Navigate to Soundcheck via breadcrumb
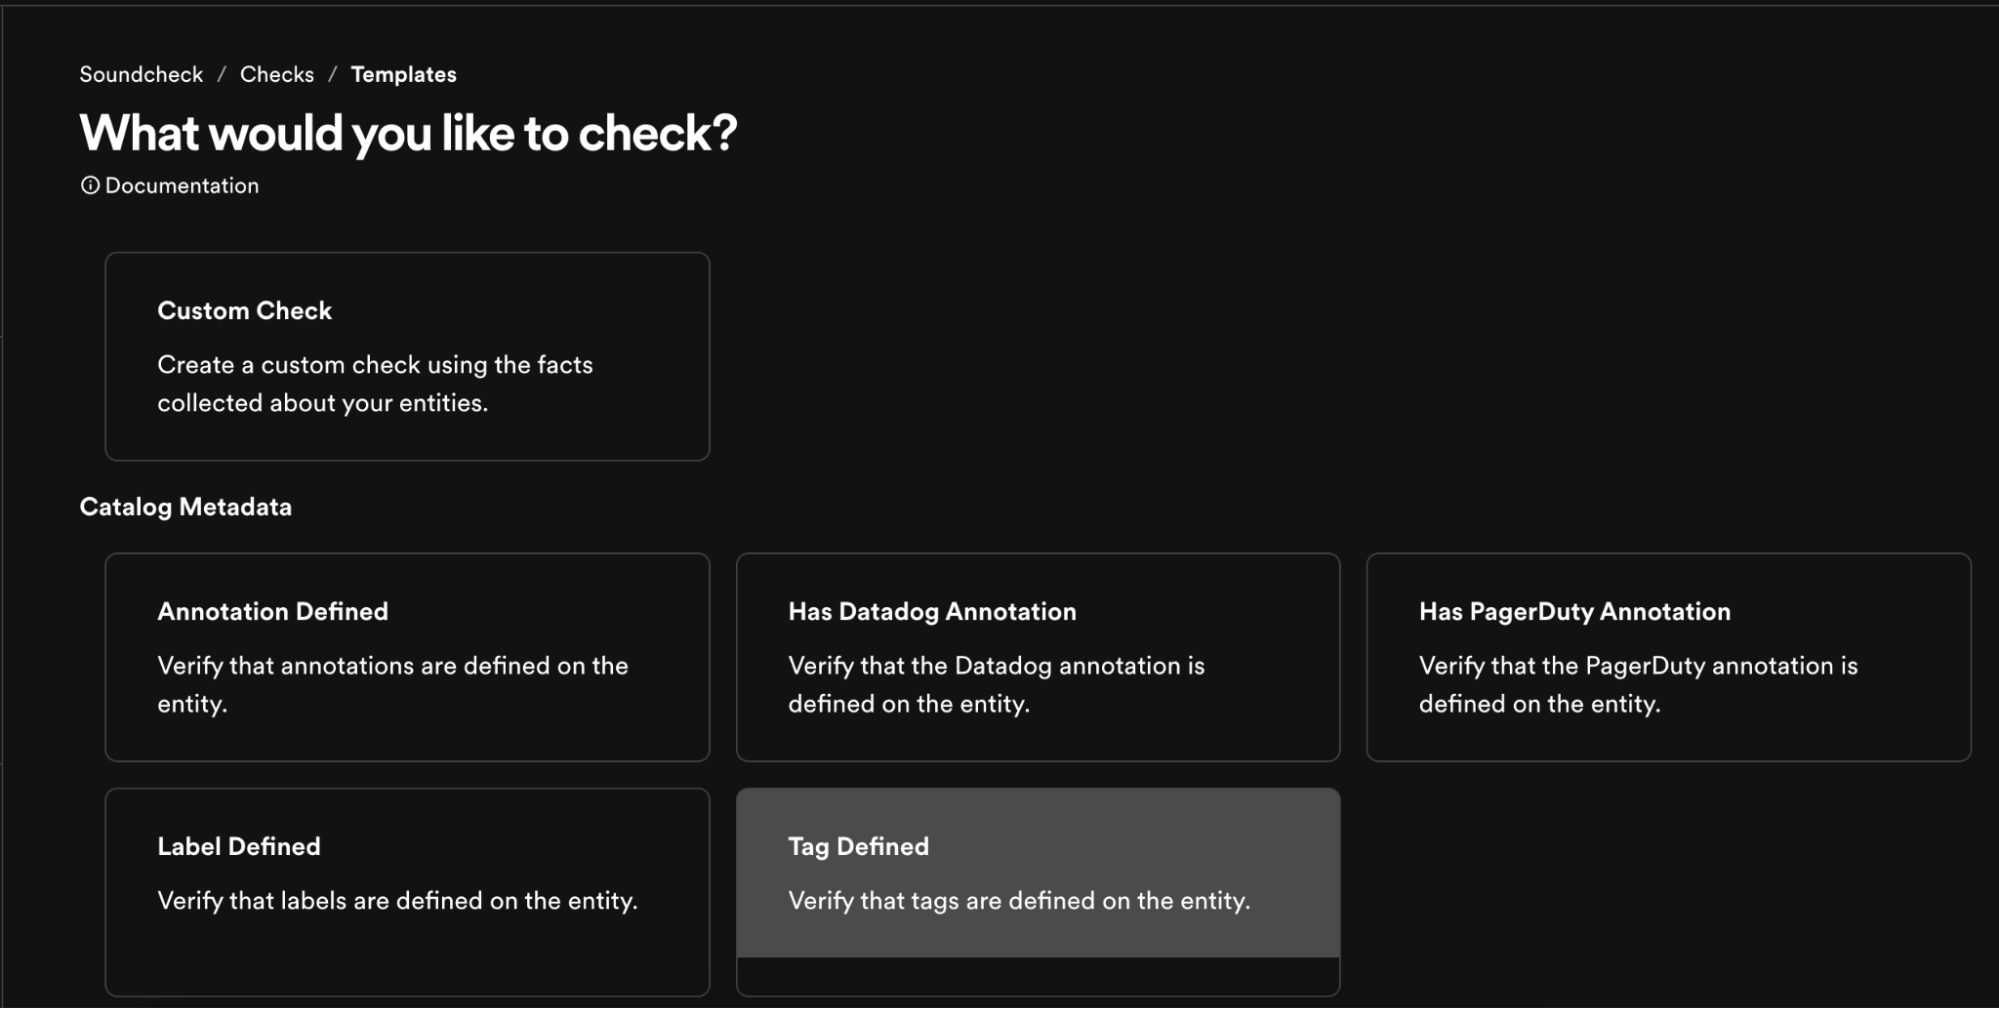 140,74
